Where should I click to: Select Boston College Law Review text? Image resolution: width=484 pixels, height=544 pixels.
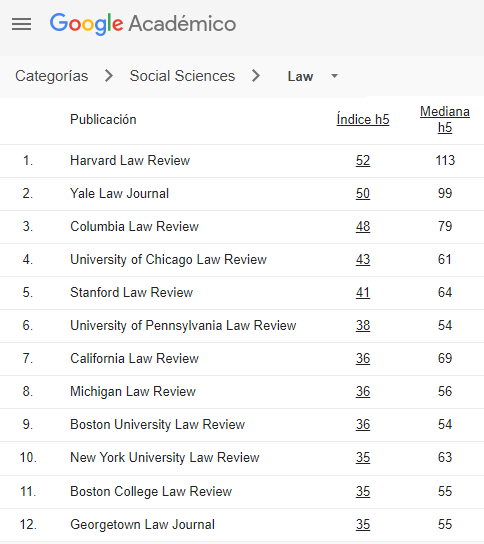pos(151,492)
